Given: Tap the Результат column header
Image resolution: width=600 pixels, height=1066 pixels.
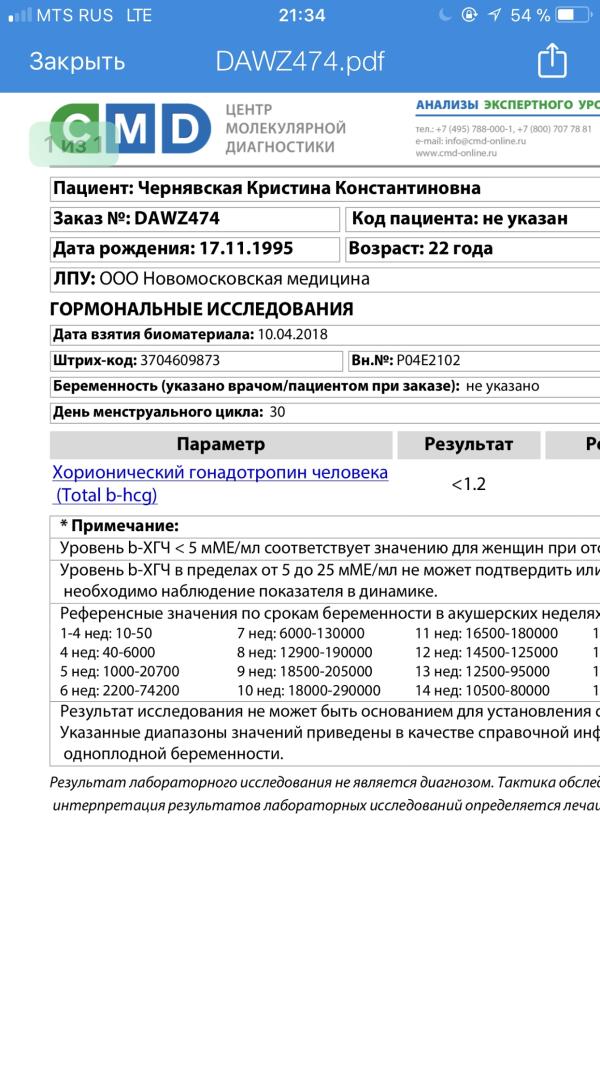Looking at the screenshot, I should coord(469,445).
